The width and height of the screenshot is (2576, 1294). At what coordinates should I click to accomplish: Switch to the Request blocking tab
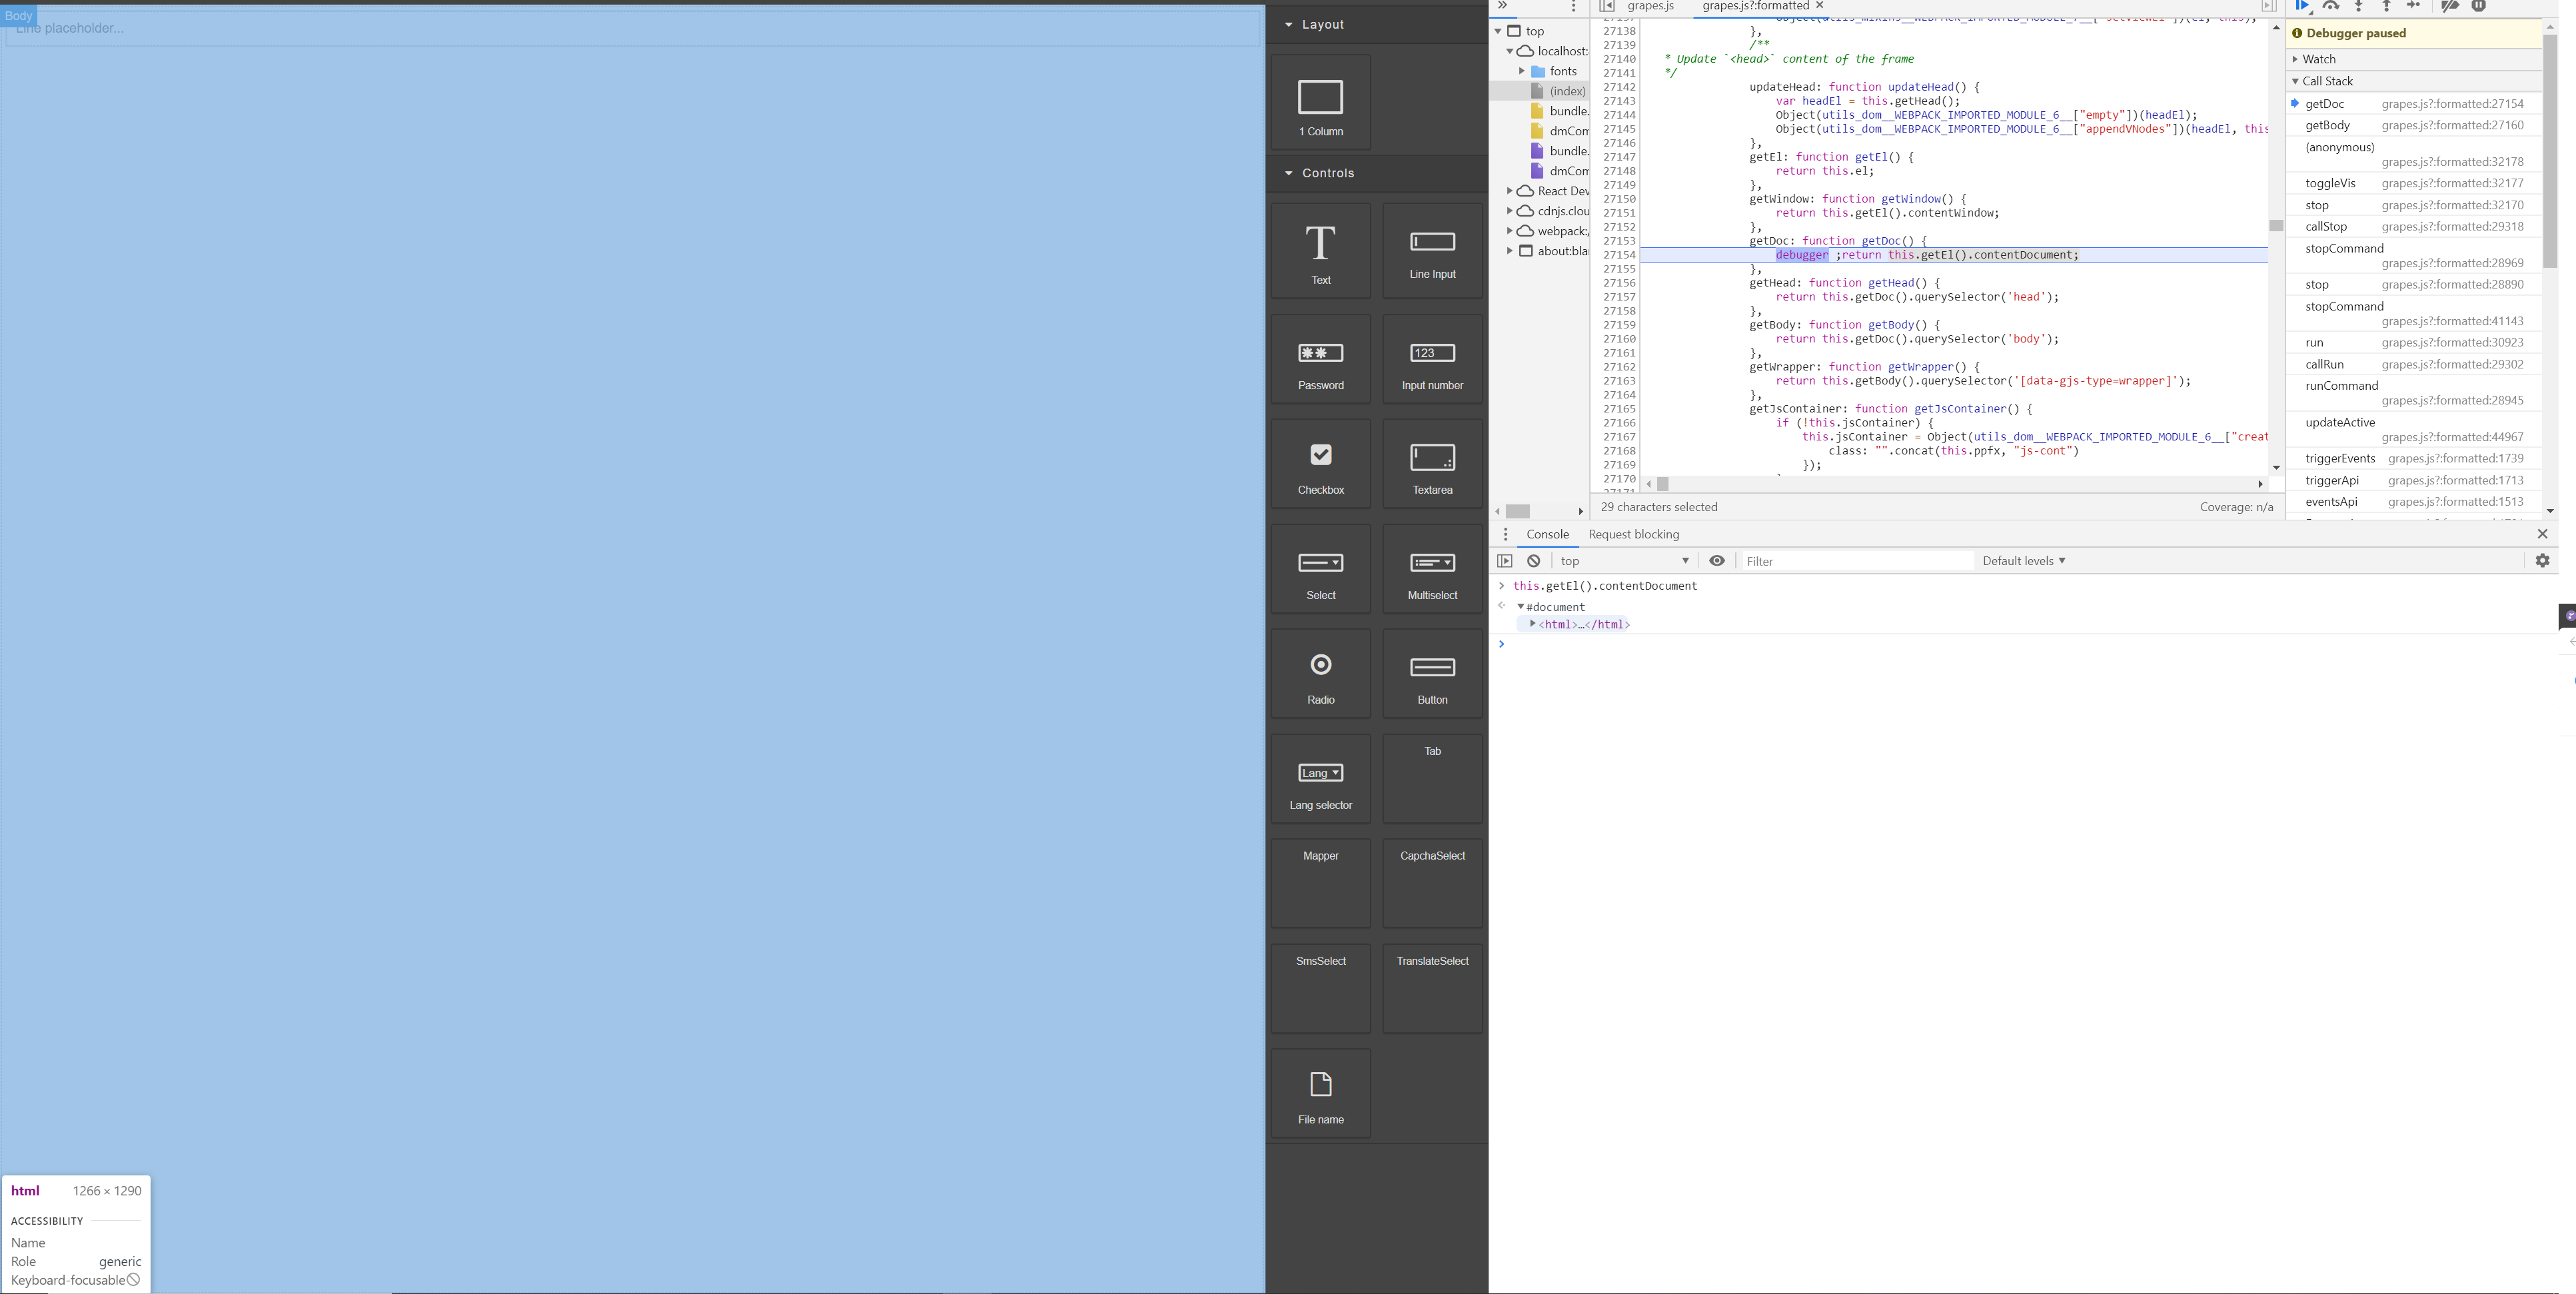coord(1634,534)
